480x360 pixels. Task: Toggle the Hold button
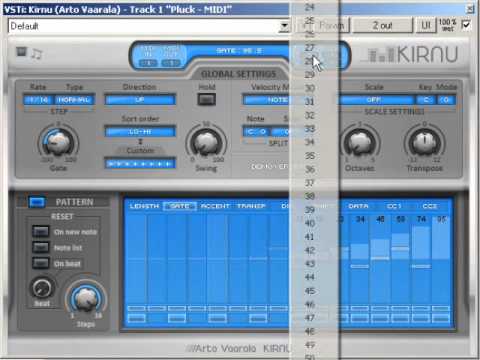point(207,99)
